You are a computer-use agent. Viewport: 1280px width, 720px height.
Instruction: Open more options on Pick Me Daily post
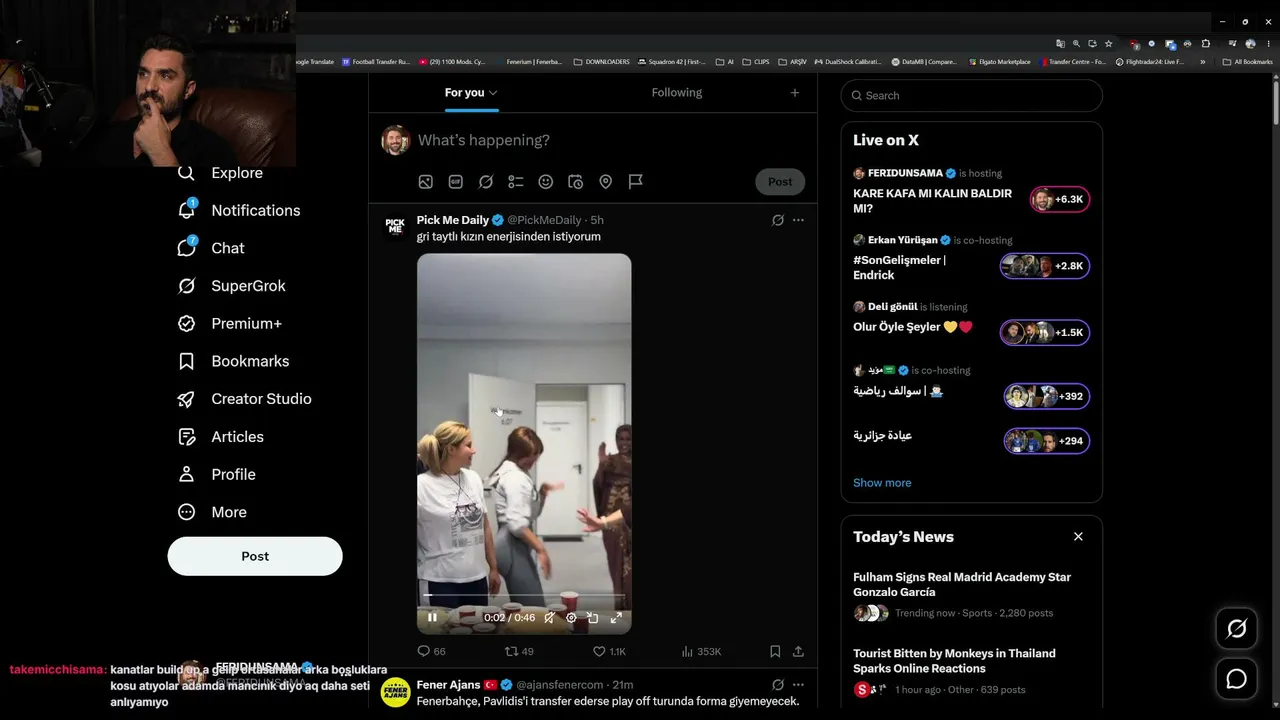798,220
